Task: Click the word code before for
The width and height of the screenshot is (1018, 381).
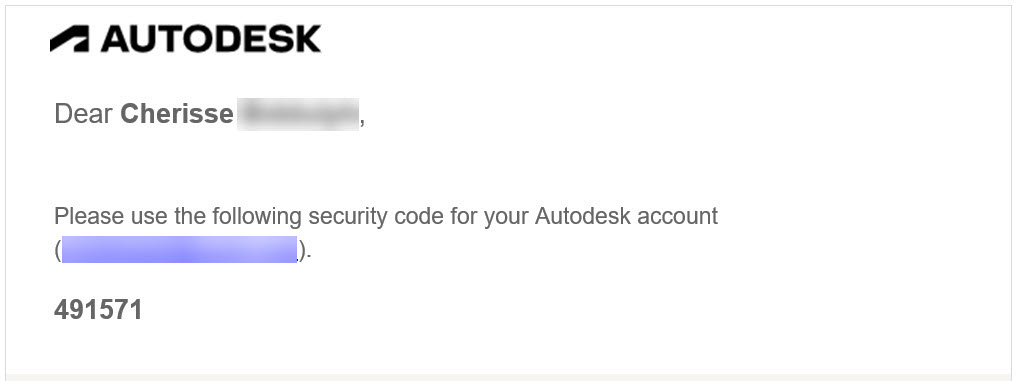Action: (x=419, y=216)
